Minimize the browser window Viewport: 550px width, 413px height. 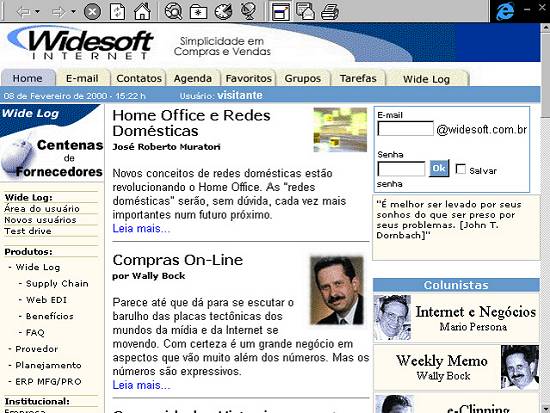pos(526,9)
